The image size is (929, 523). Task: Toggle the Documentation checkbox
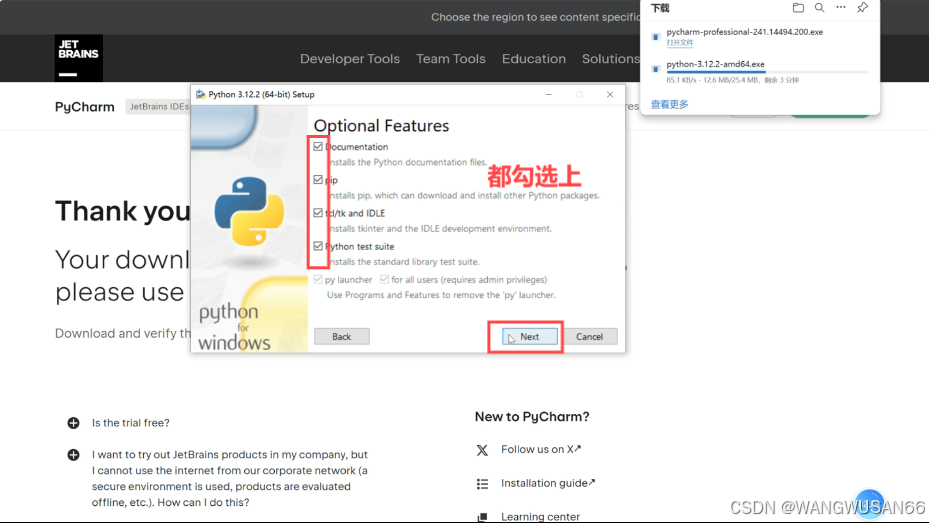pos(318,146)
